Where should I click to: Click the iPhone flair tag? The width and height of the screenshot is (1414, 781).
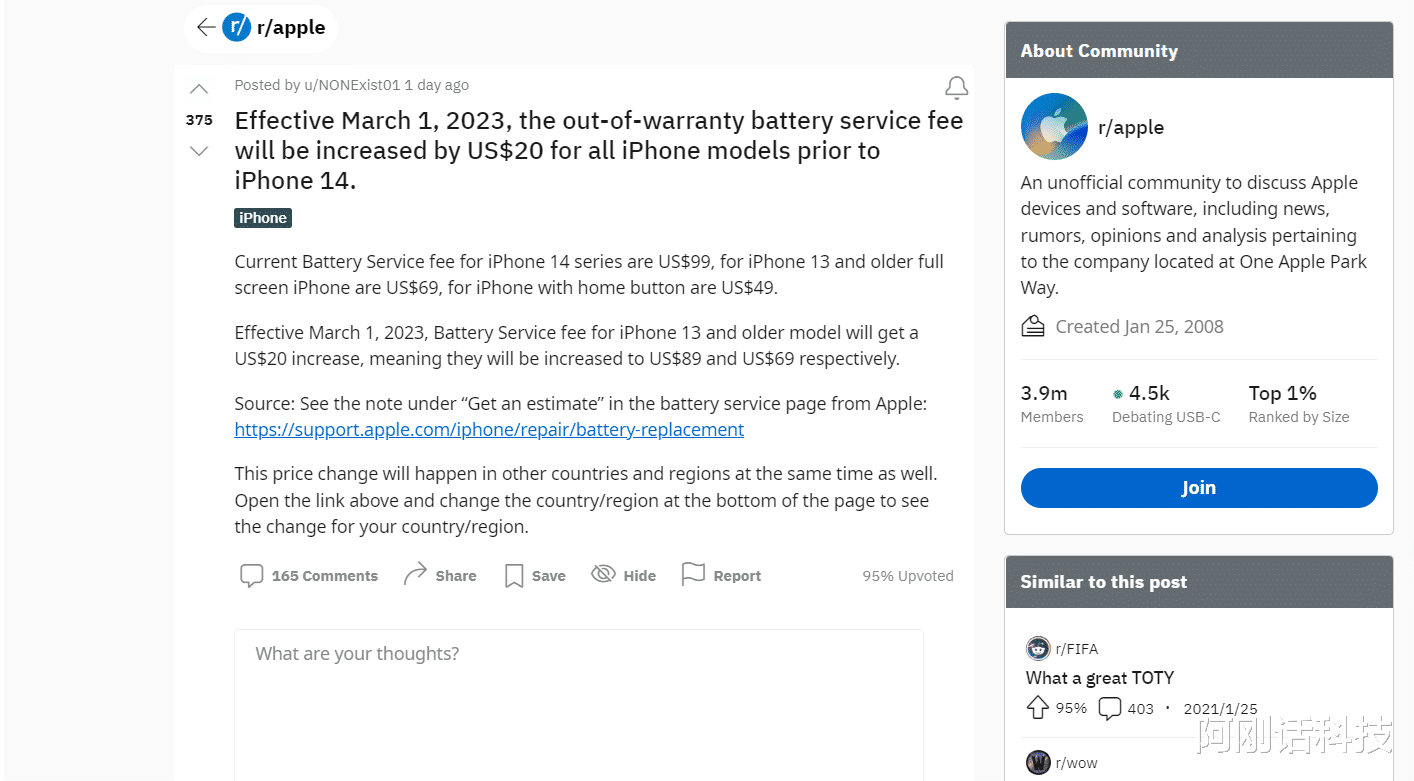click(263, 218)
